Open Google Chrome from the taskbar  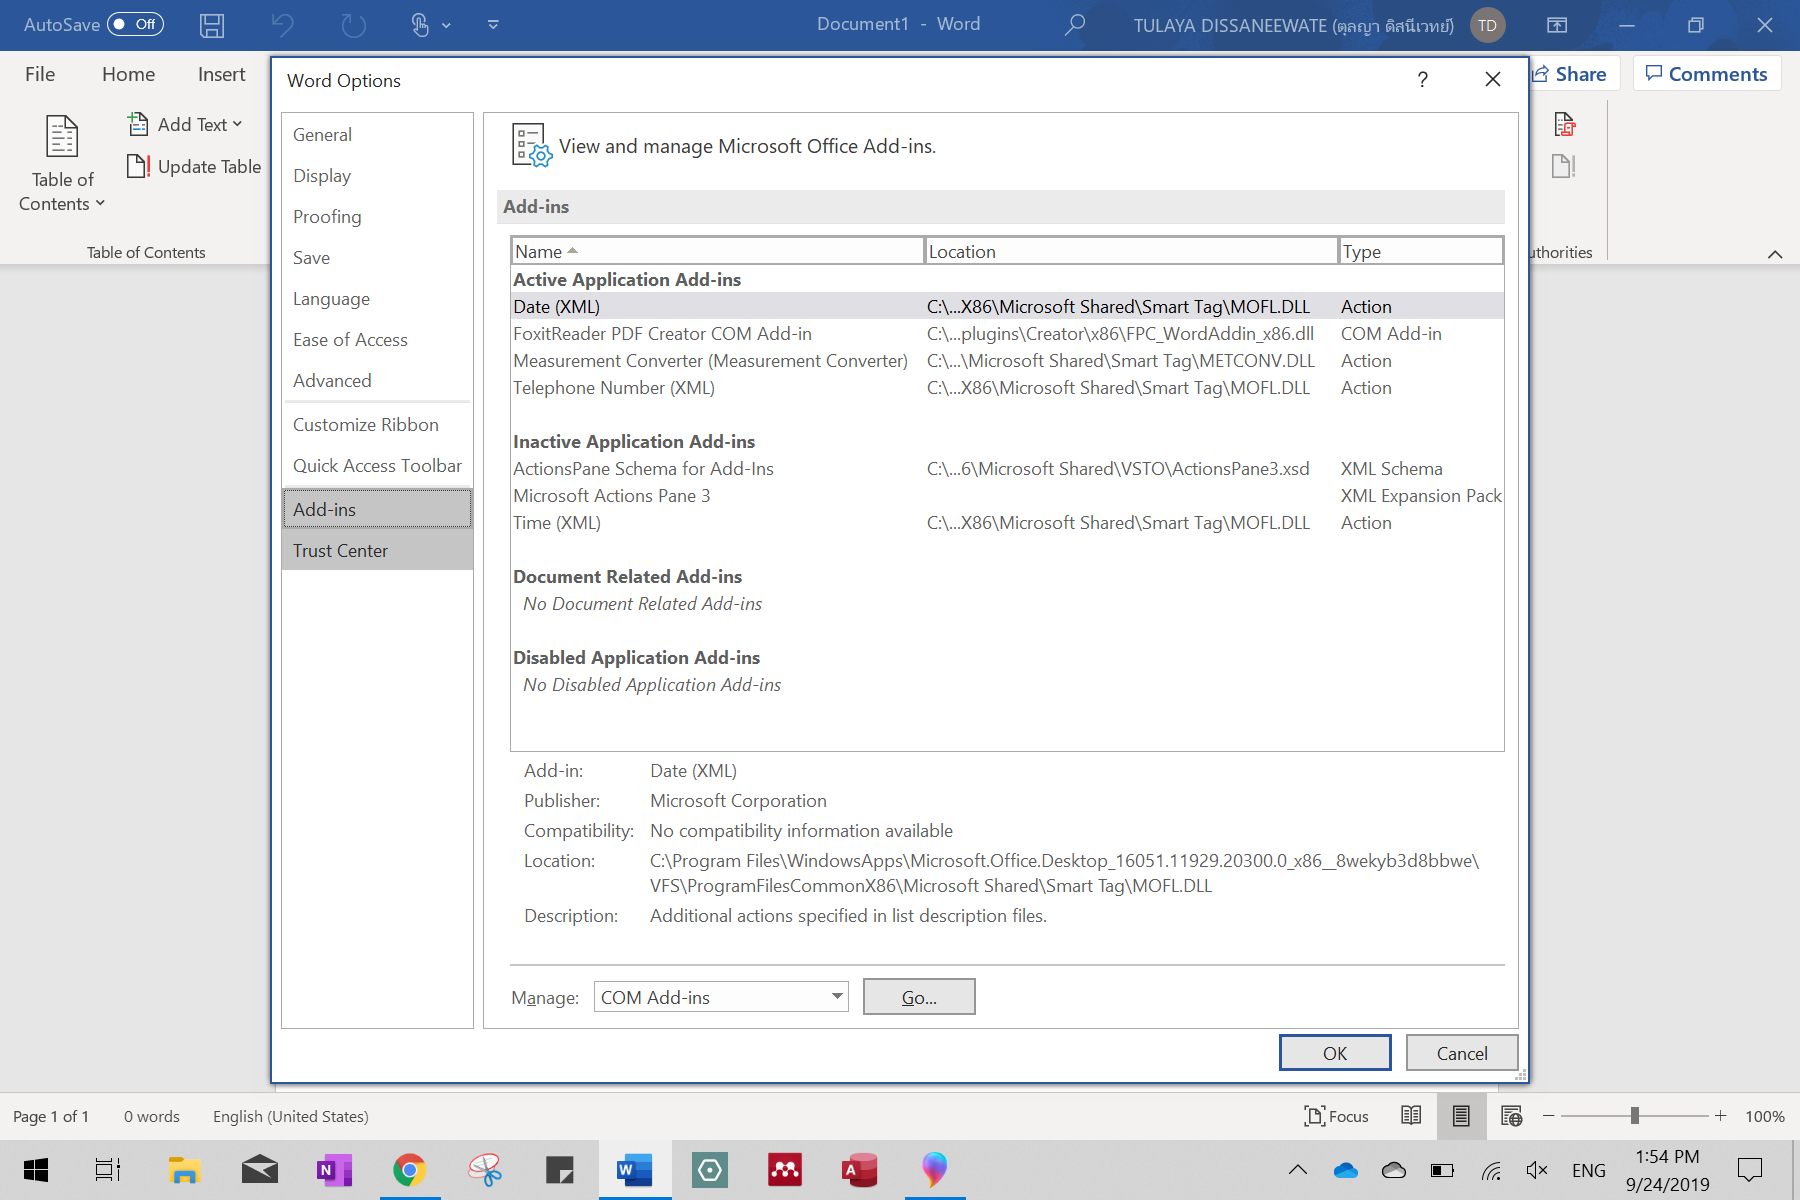(409, 1170)
